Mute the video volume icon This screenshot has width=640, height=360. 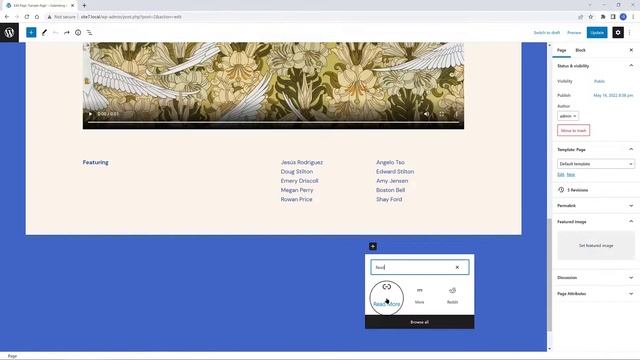[427, 114]
